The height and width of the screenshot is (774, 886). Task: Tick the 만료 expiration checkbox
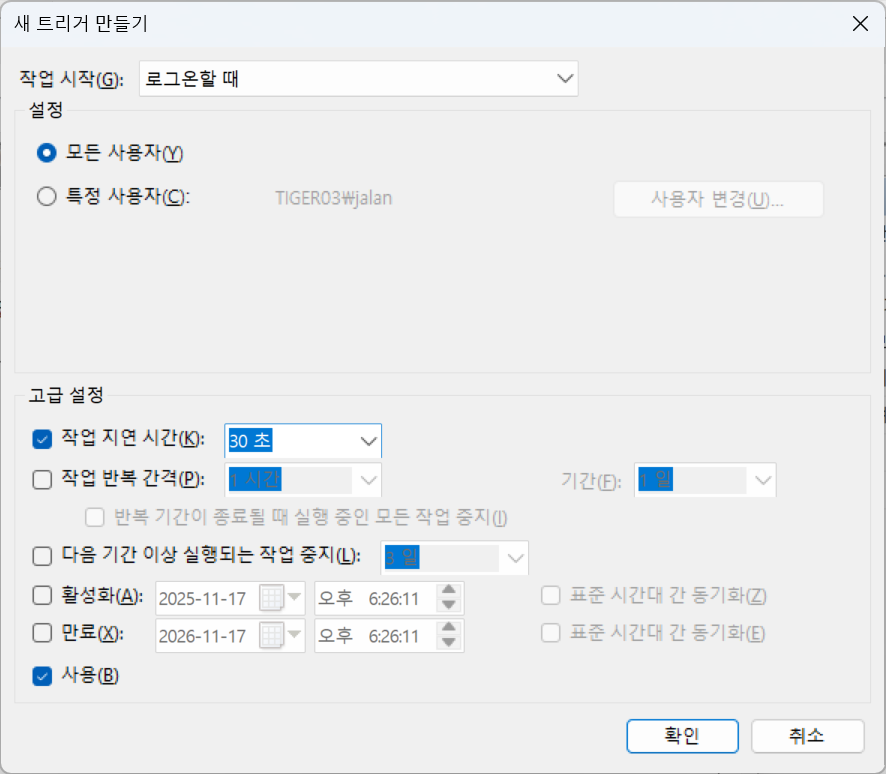(42, 633)
